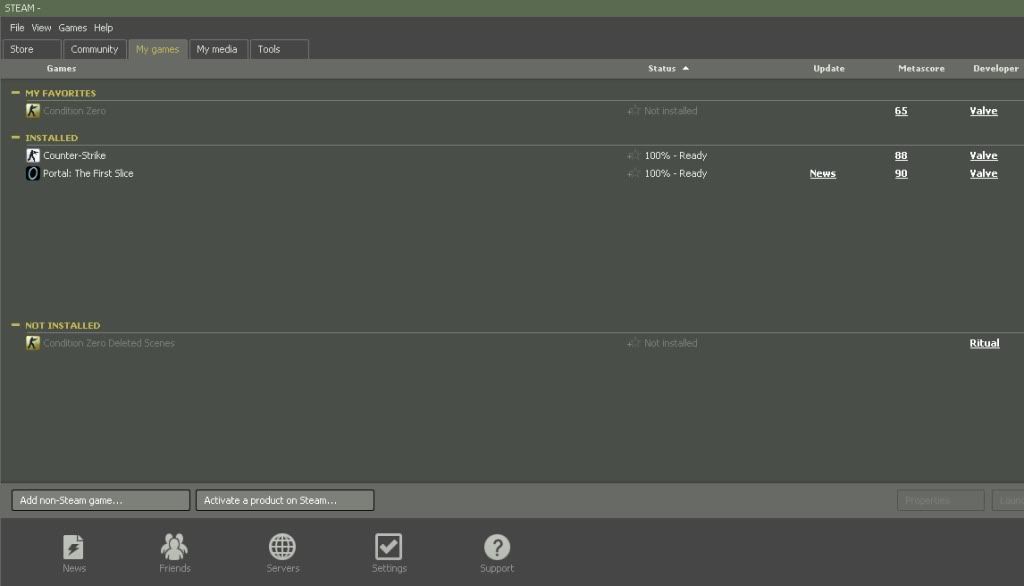
Task: Open the Help menu
Action: (103, 27)
